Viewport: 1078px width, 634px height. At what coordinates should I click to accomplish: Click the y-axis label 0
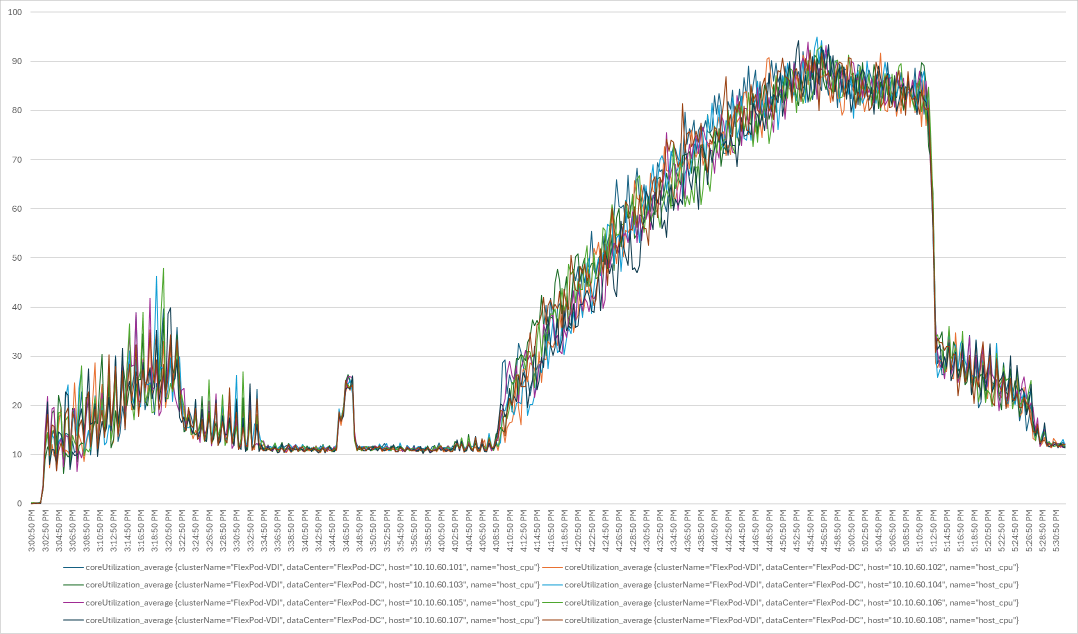[19, 504]
